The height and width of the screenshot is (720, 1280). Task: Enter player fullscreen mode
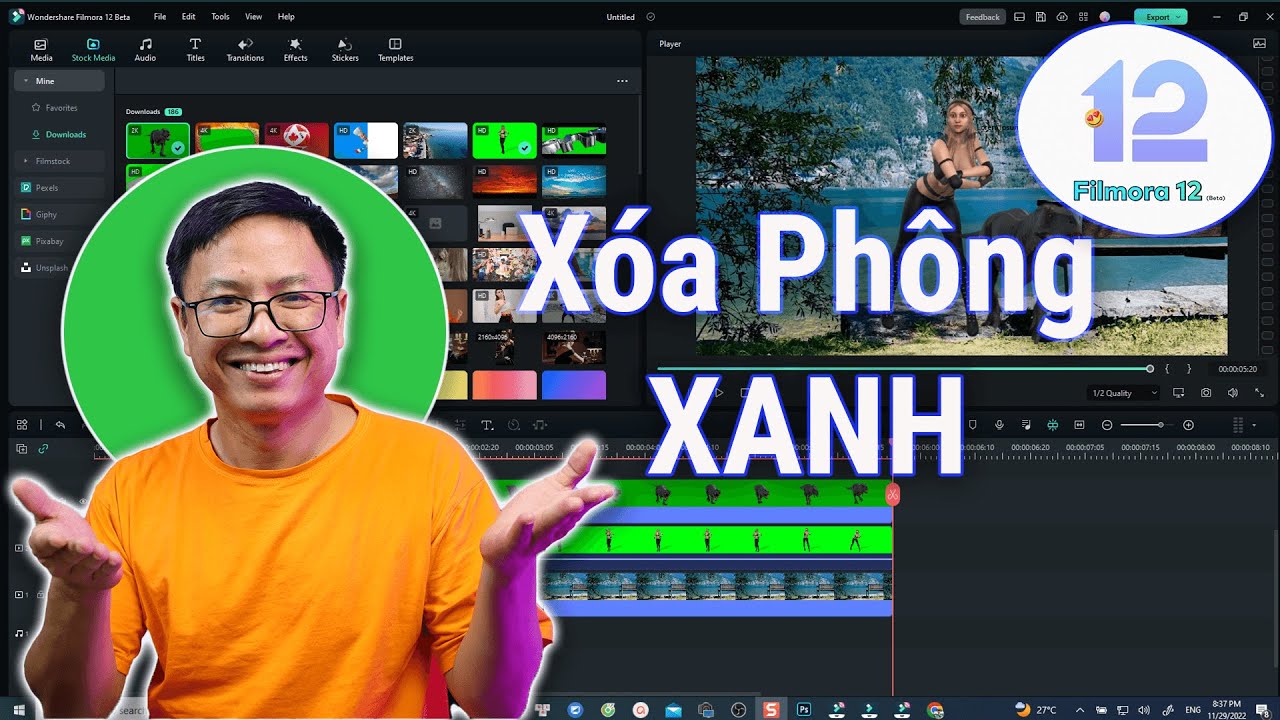(1259, 393)
